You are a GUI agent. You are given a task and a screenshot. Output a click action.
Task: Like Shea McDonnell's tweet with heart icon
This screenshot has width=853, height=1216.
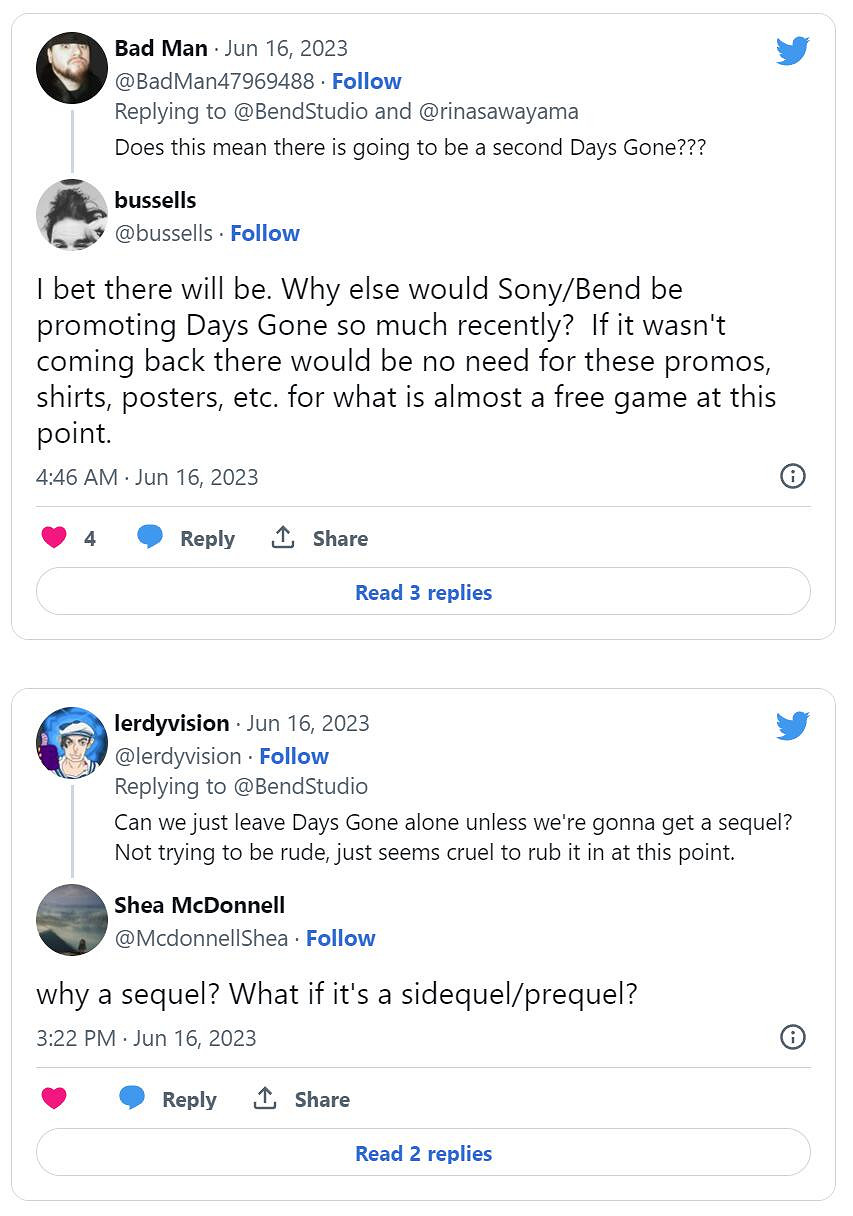(54, 1099)
